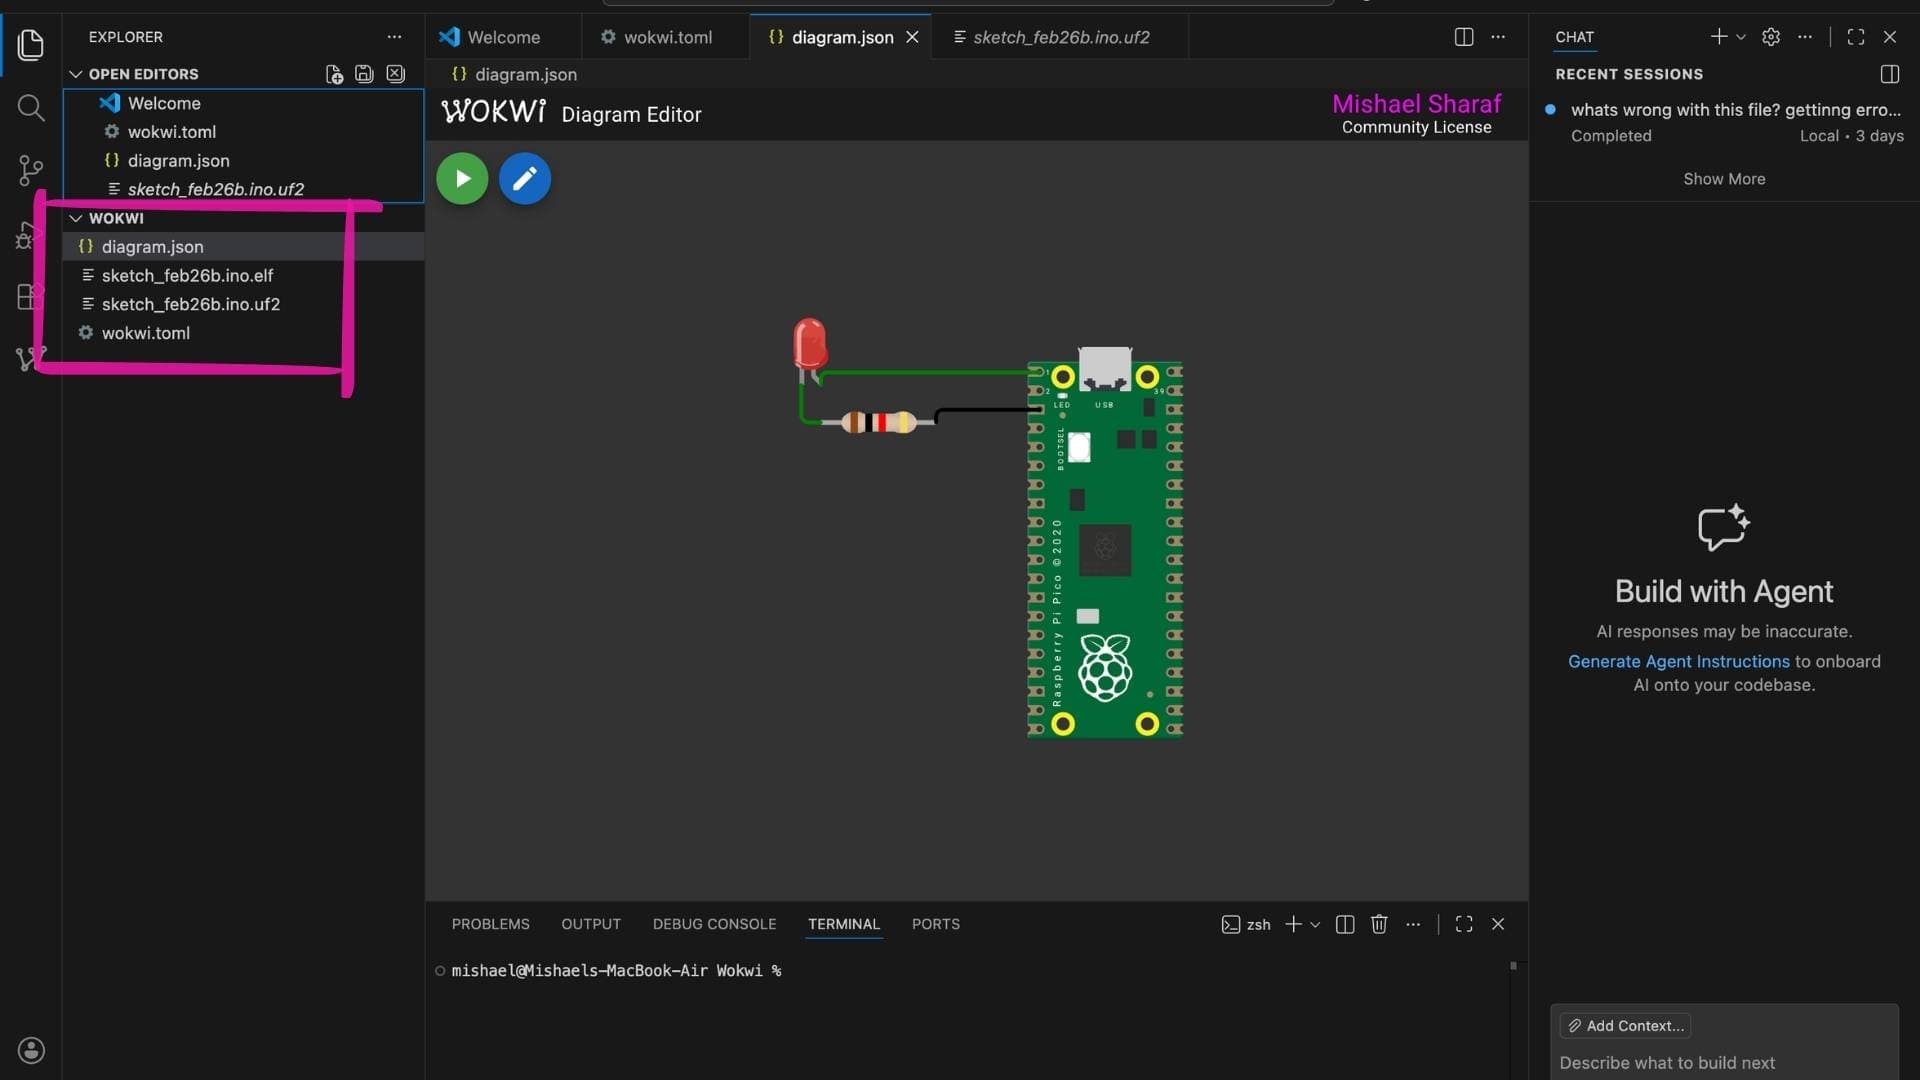This screenshot has height=1080, width=1920.
Task: Open Source Control in the activity bar
Action: click(31, 170)
